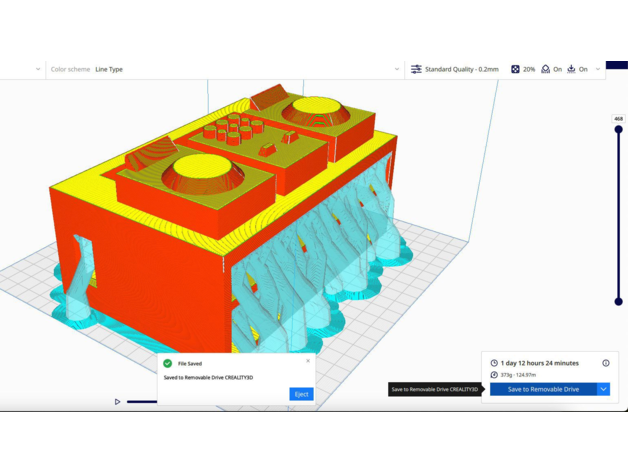Open the save options arrow dropdown
This screenshot has width=628, height=472.
[603, 389]
